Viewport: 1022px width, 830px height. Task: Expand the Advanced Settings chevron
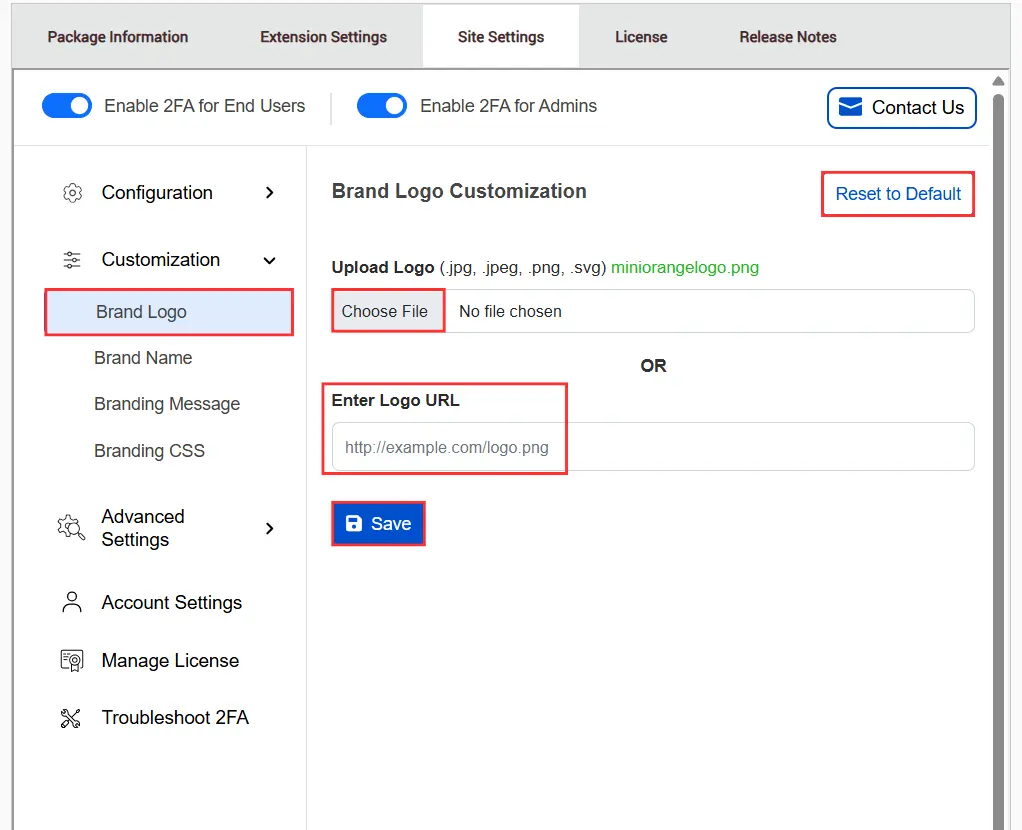tap(269, 528)
